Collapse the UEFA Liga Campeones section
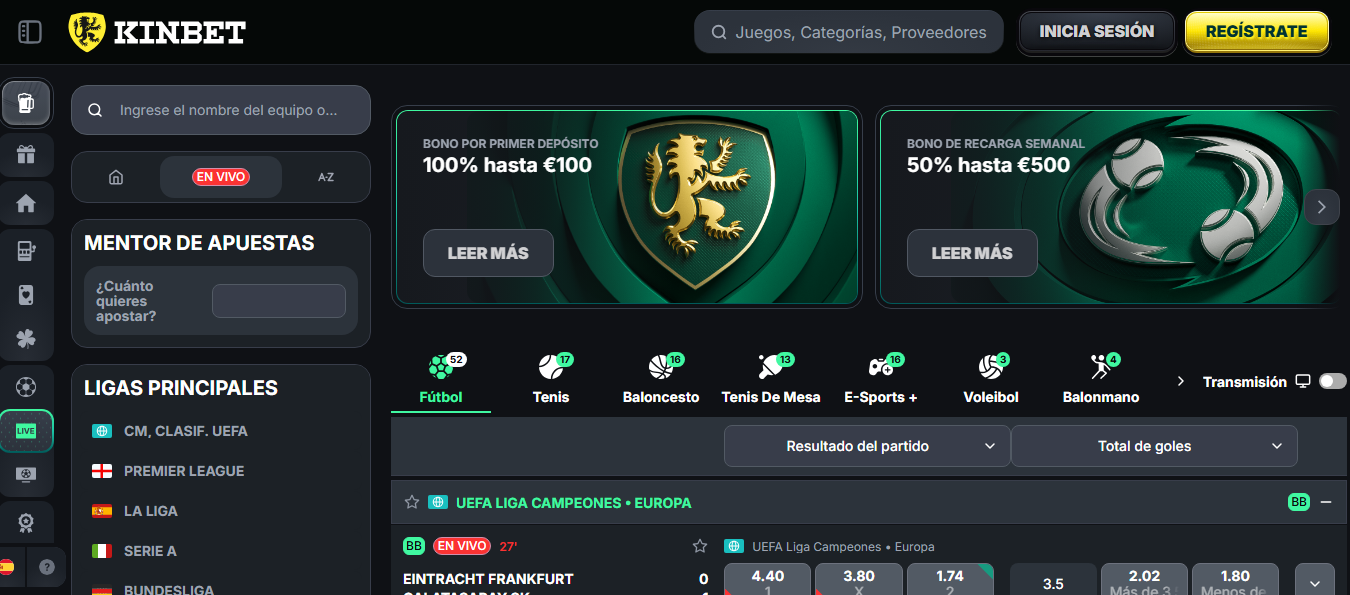 click(1326, 502)
